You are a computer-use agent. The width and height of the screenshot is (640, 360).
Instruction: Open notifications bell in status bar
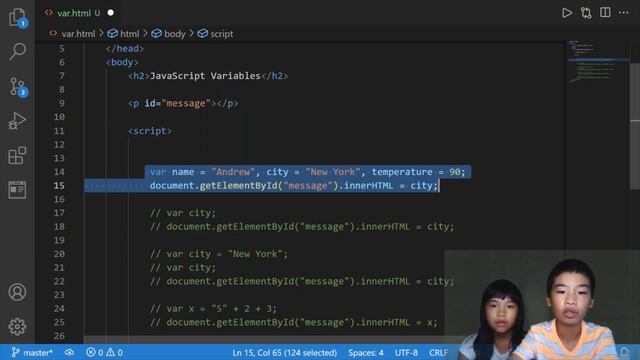point(624,352)
